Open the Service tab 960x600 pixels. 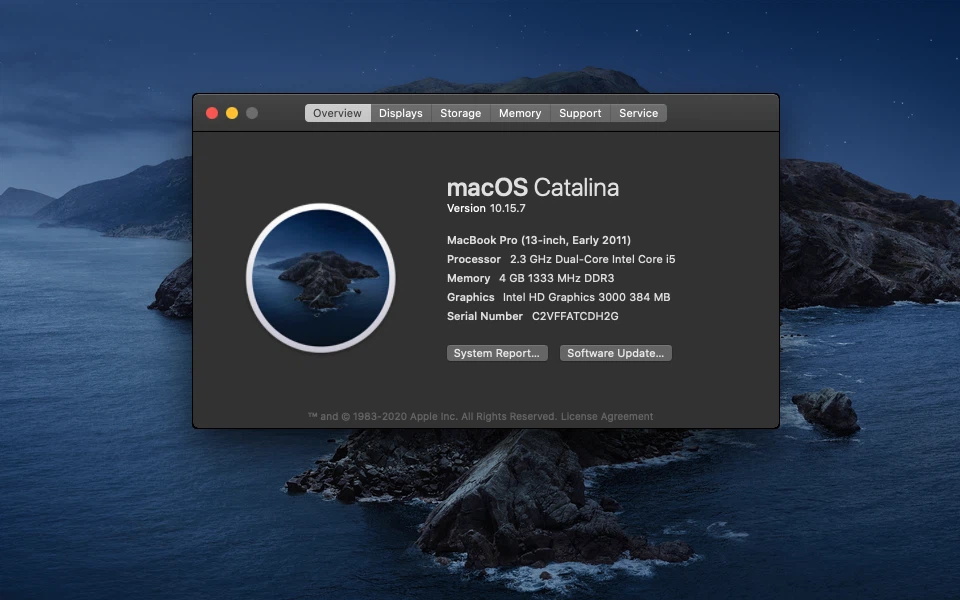click(x=638, y=113)
